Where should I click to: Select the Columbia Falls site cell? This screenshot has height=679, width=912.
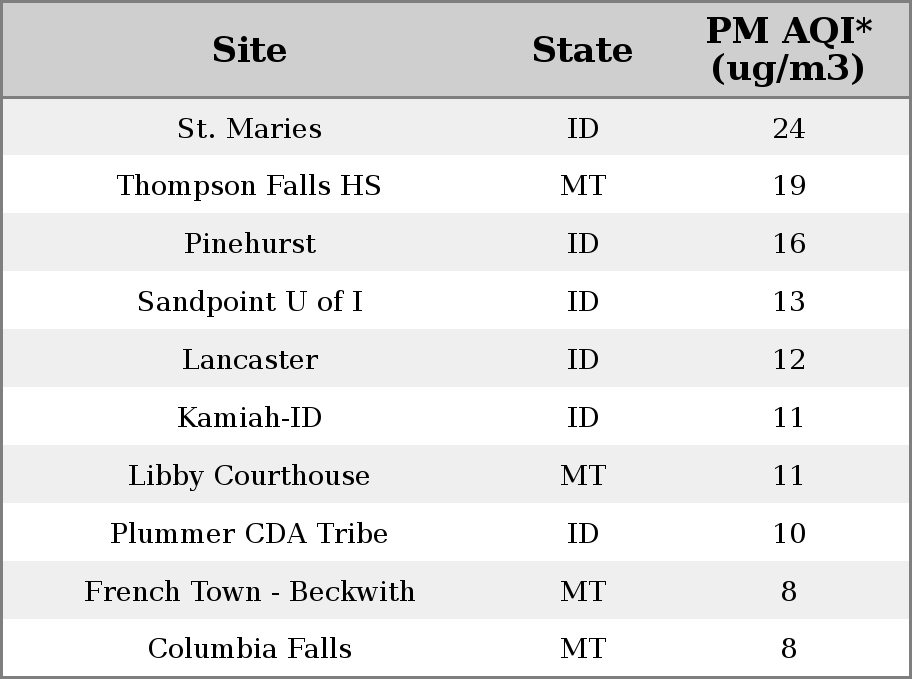click(x=249, y=648)
